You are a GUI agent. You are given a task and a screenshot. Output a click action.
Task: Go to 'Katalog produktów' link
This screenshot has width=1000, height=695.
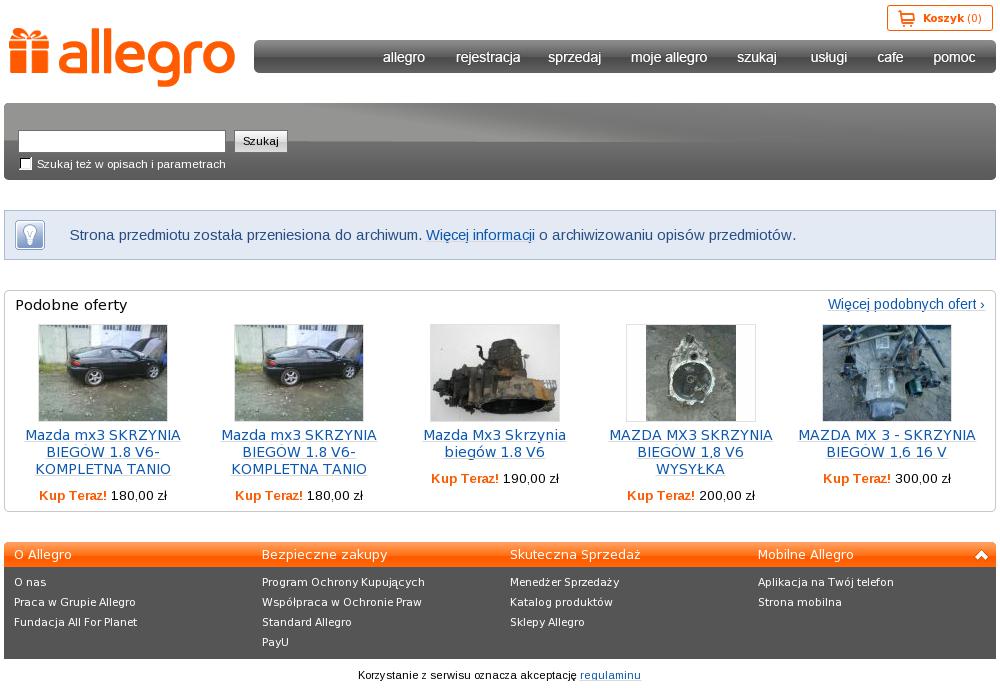point(561,602)
